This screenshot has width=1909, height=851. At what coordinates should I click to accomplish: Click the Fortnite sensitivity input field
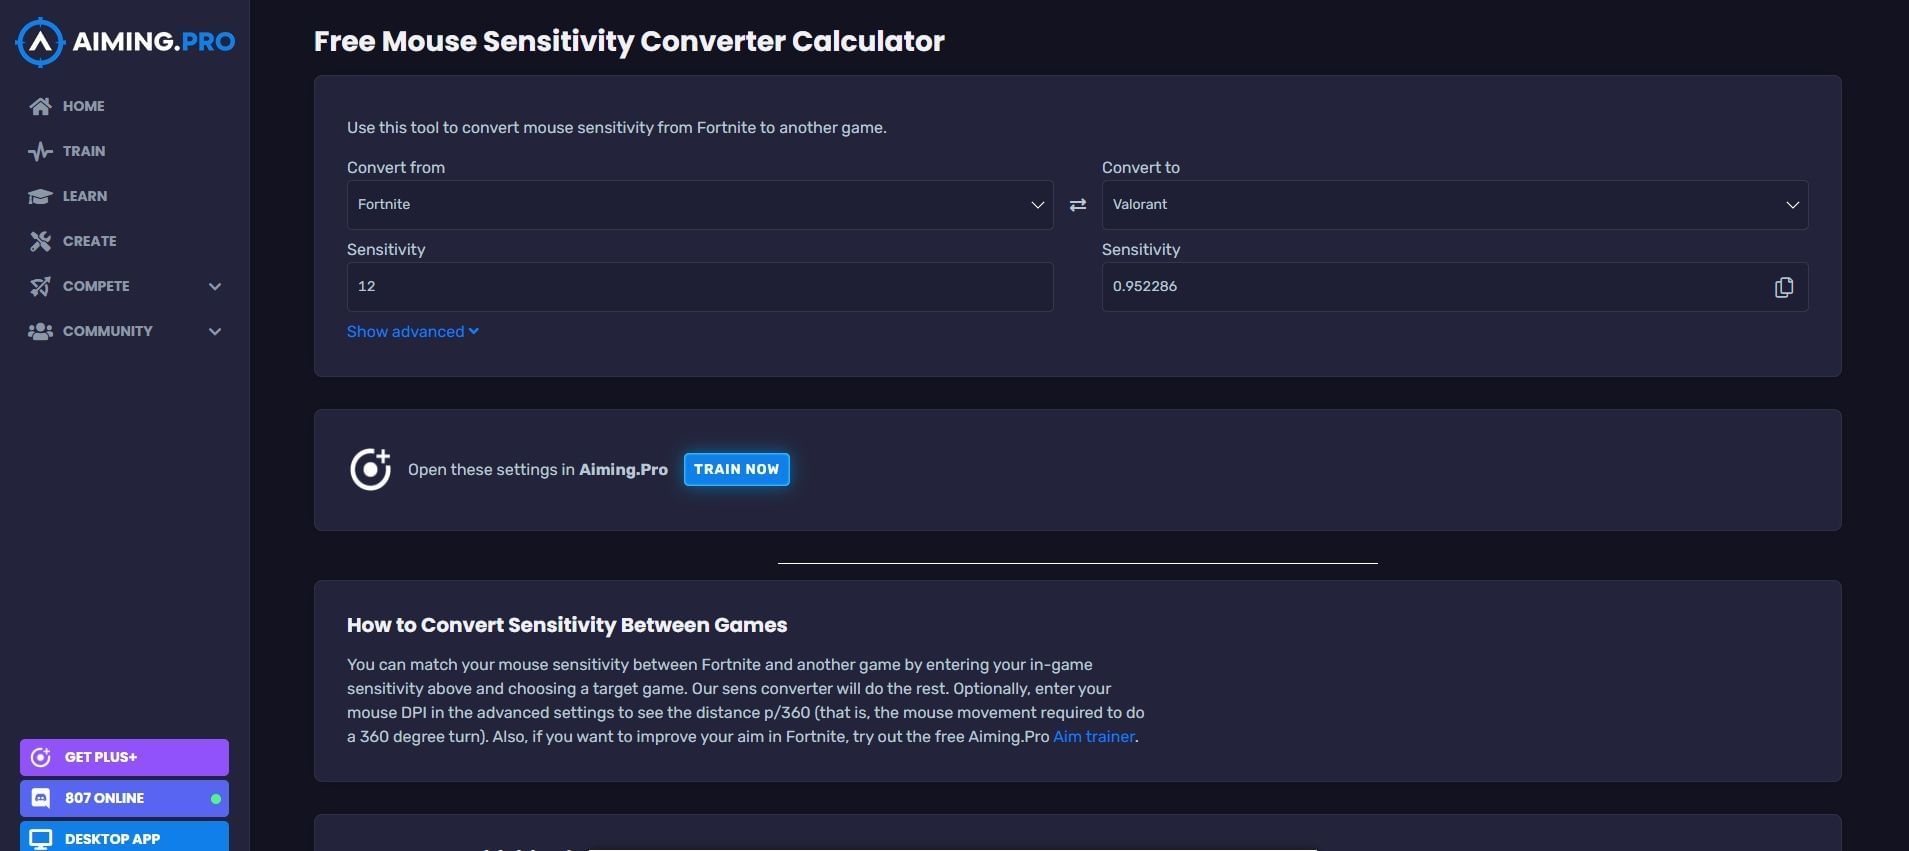[699, 287]
